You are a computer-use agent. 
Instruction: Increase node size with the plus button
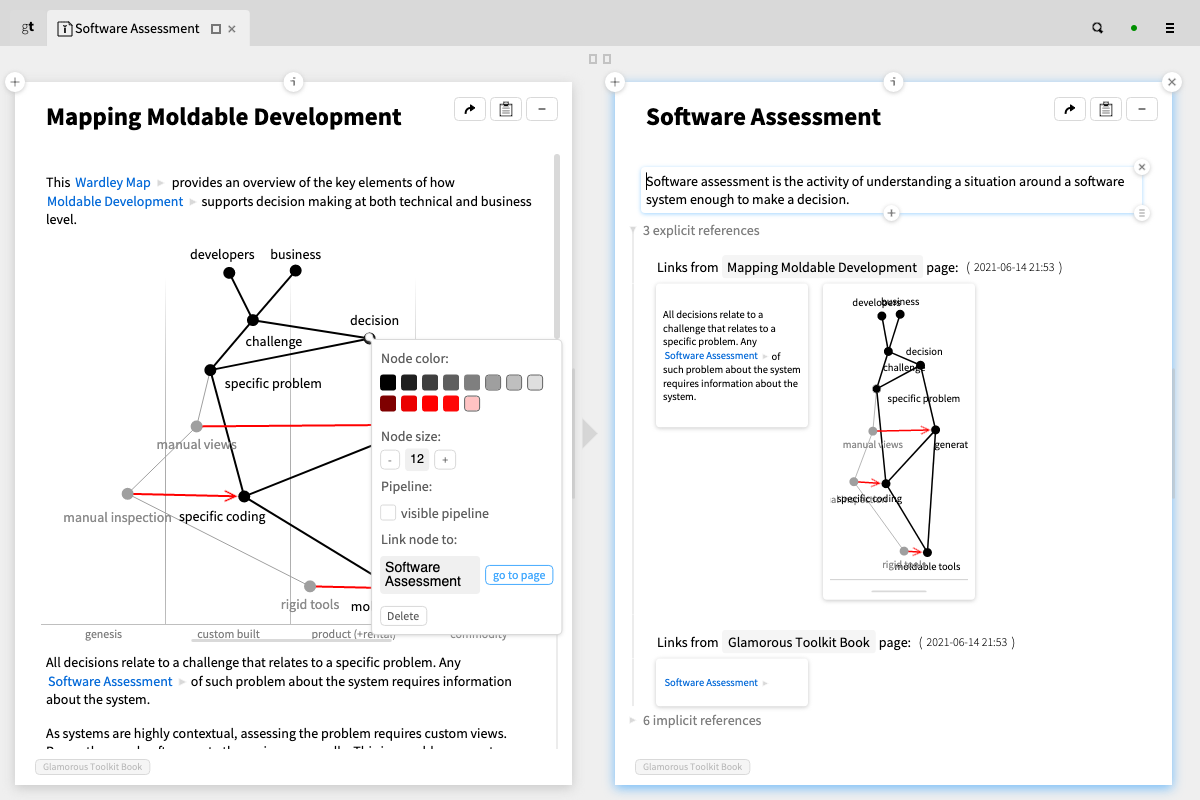(x=445, y=460)
